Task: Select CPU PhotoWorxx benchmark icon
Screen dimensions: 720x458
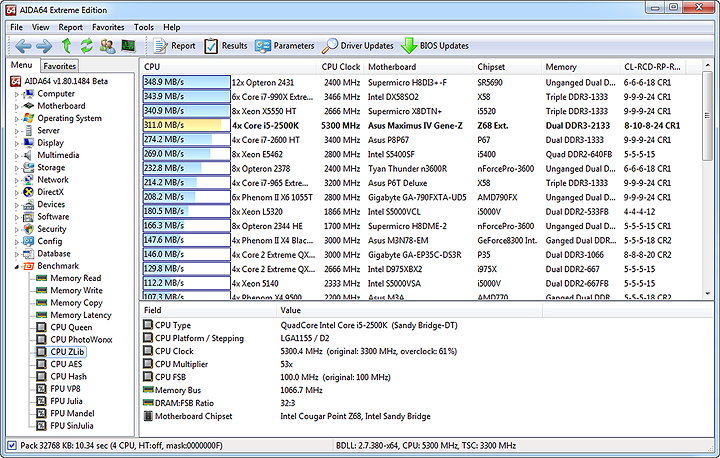Action: point(41,339)
